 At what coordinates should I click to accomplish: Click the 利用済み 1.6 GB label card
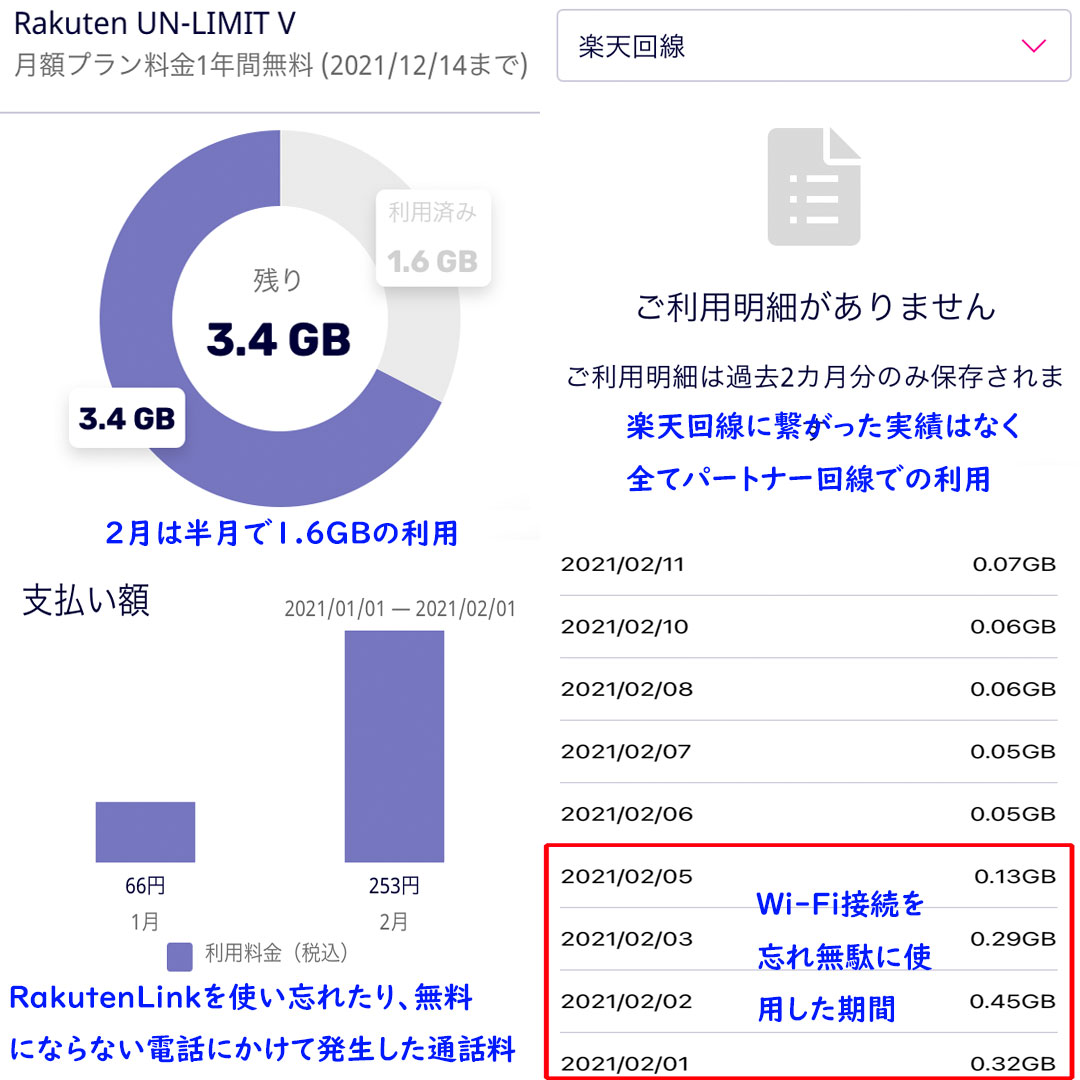433,238
